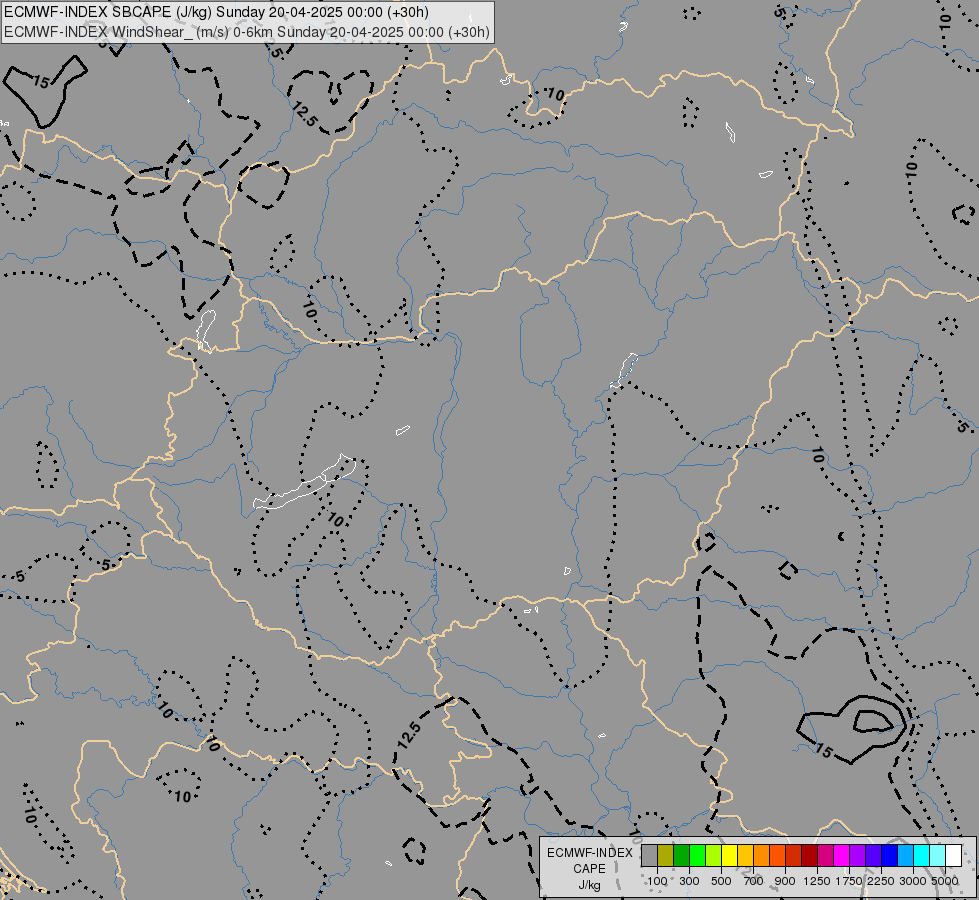
Task: Select the indigo-violet swatch left of 2250
Action: pos(873,856)
